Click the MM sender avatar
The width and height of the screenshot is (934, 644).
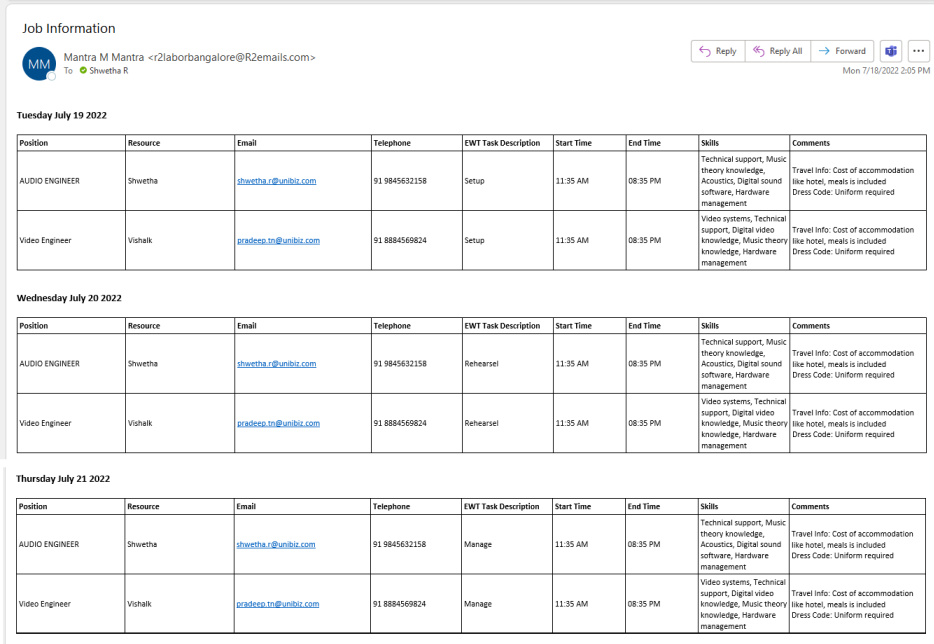click(39, 64)
